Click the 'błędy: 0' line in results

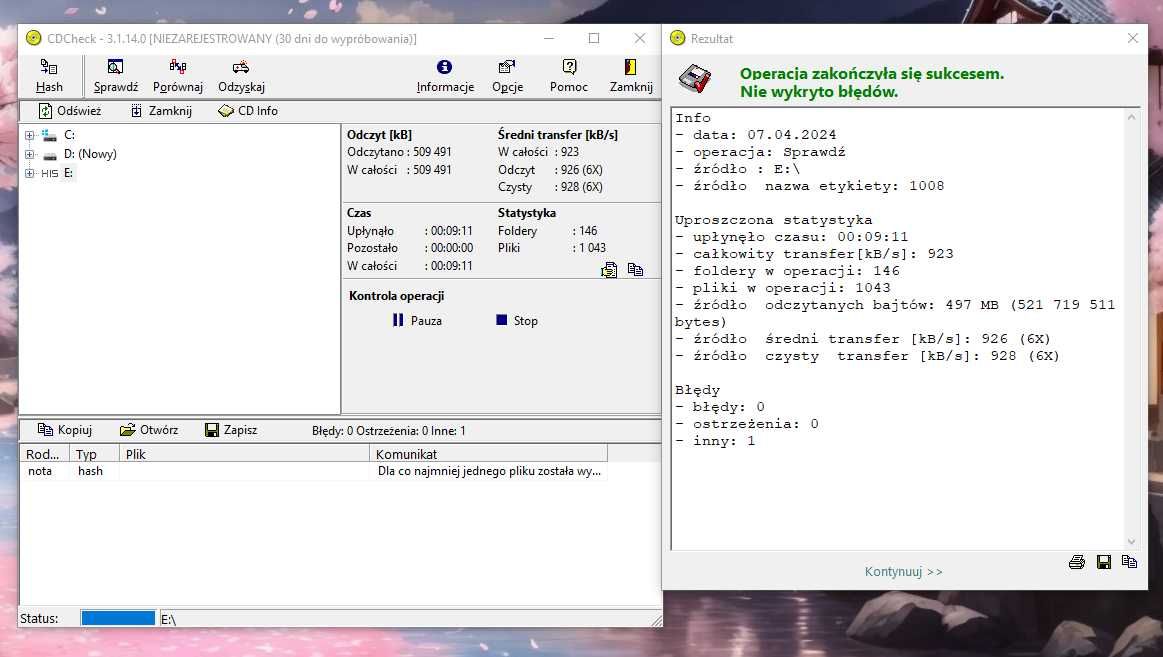719,407
